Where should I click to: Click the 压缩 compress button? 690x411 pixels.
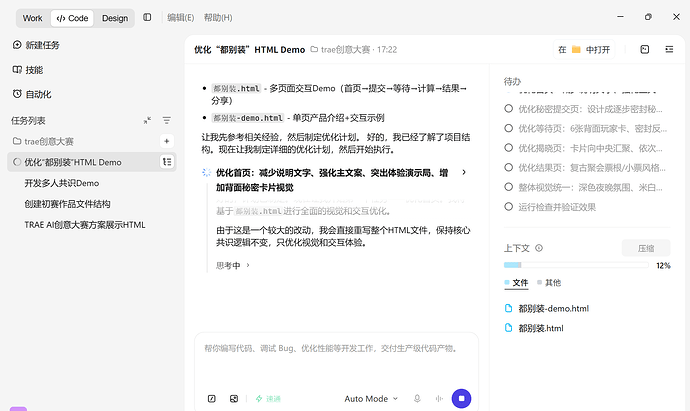pyautogui.click(x=646, y=248)
